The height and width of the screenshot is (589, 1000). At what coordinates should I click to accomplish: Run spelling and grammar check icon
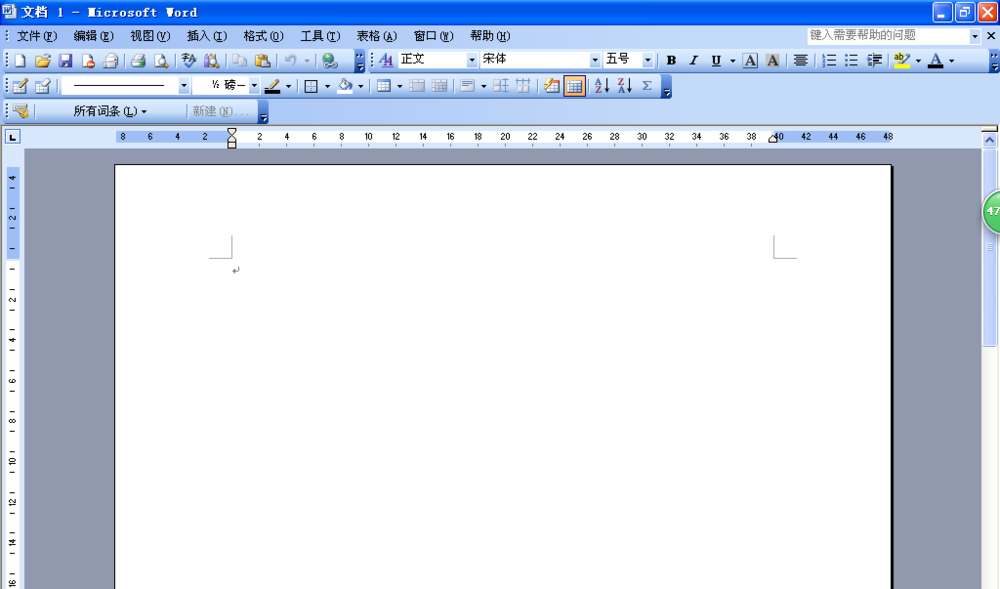click(188, 61)
